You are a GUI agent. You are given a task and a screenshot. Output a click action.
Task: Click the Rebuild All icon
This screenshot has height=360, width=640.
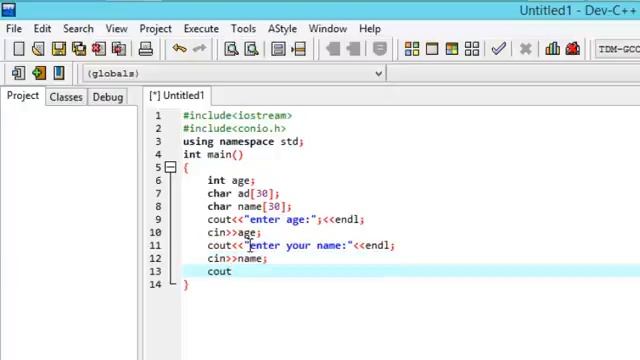point(472,49)
